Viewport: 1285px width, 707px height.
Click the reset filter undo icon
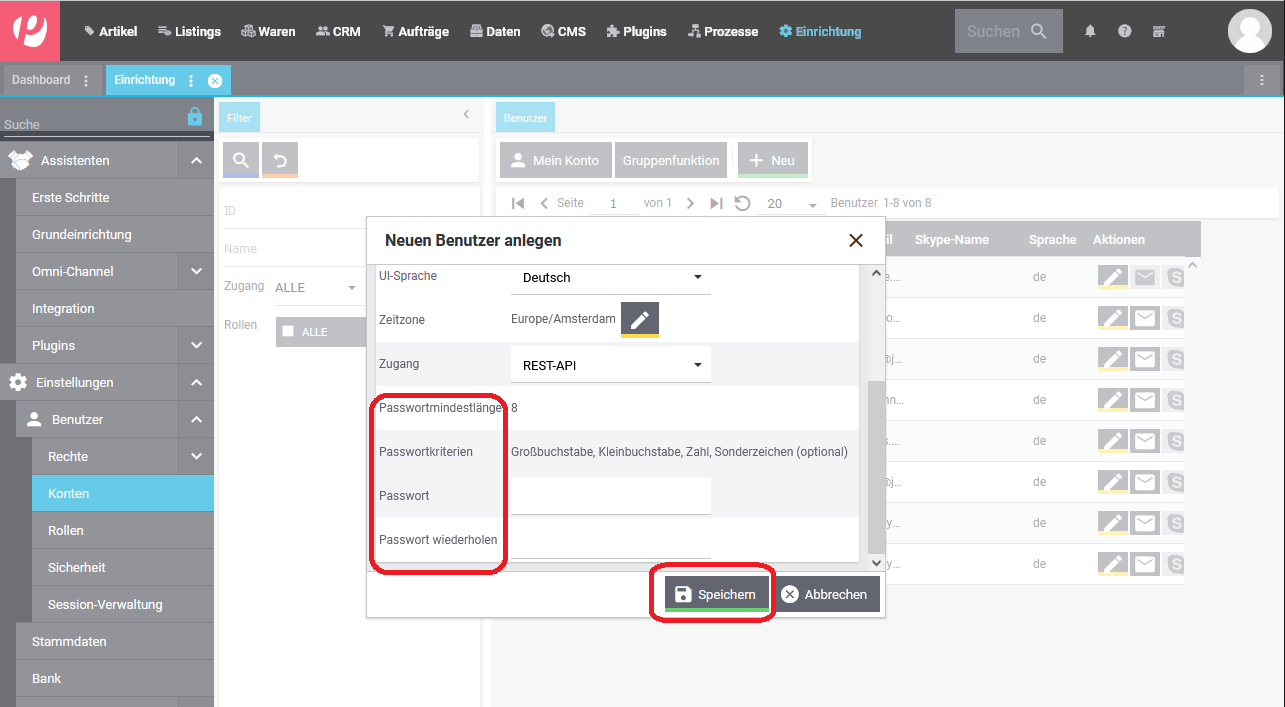tap(280, 160)
